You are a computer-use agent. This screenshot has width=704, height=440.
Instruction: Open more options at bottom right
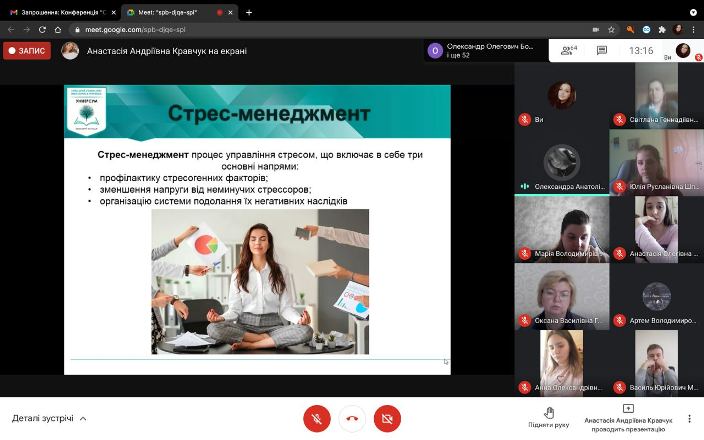point(689,418)
